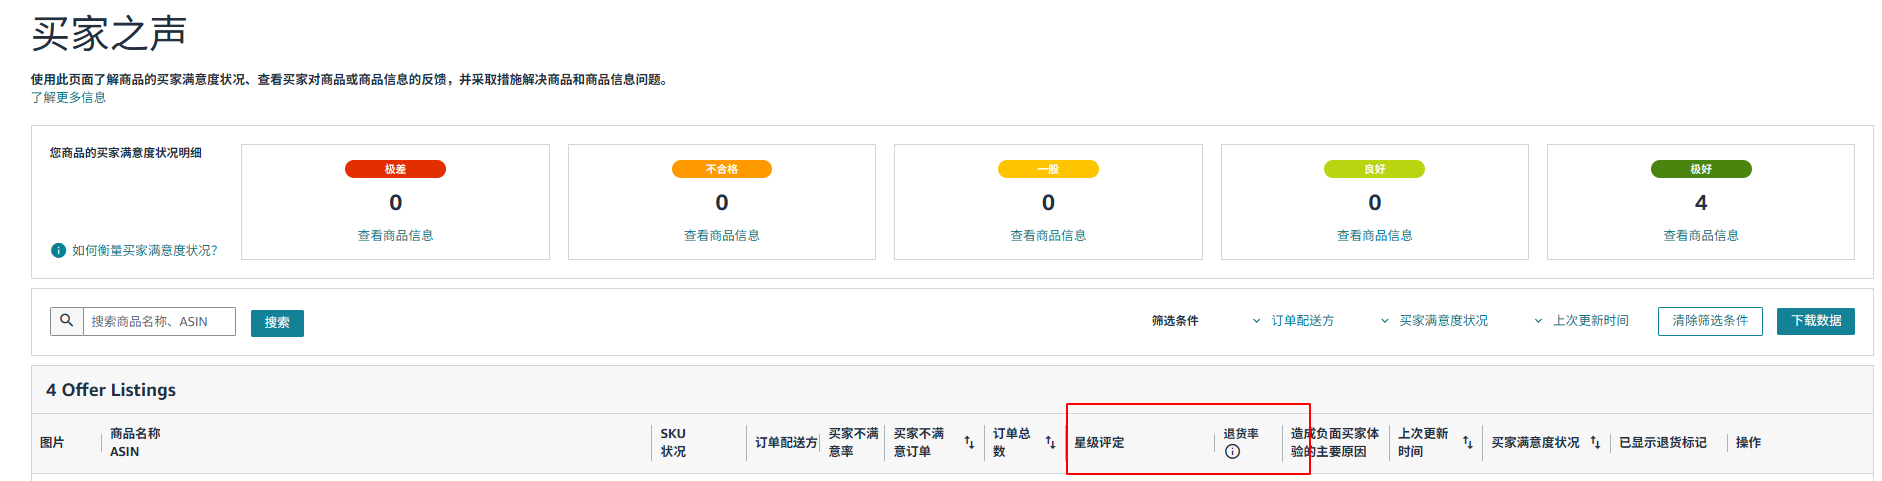Open 查看商品信息 under 良好 card
Image resolution: width=1882 pixels, height=481 pixels.
tap(1375, 236)
